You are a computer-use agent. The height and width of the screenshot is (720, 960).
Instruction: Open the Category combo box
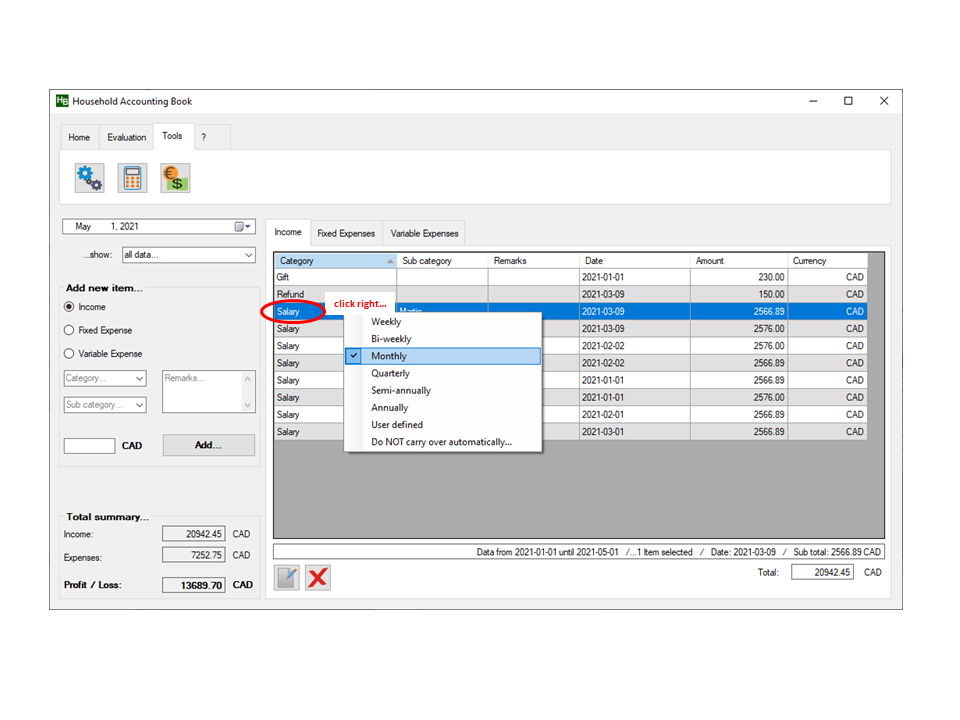tap(105, 379)
